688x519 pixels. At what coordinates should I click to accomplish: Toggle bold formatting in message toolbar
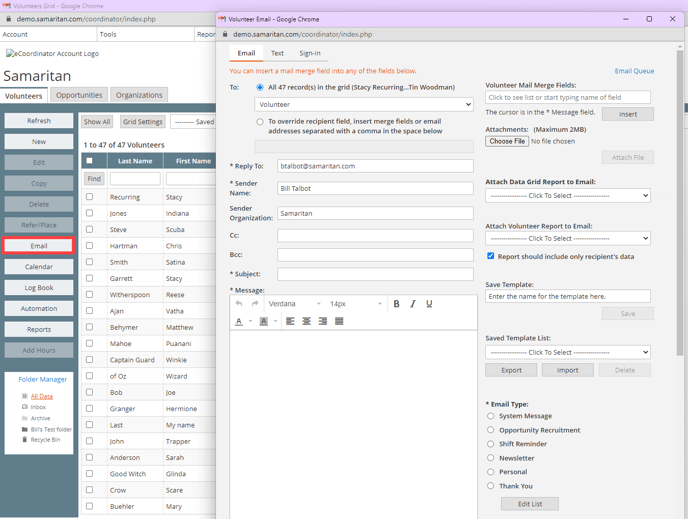(396, 304)
